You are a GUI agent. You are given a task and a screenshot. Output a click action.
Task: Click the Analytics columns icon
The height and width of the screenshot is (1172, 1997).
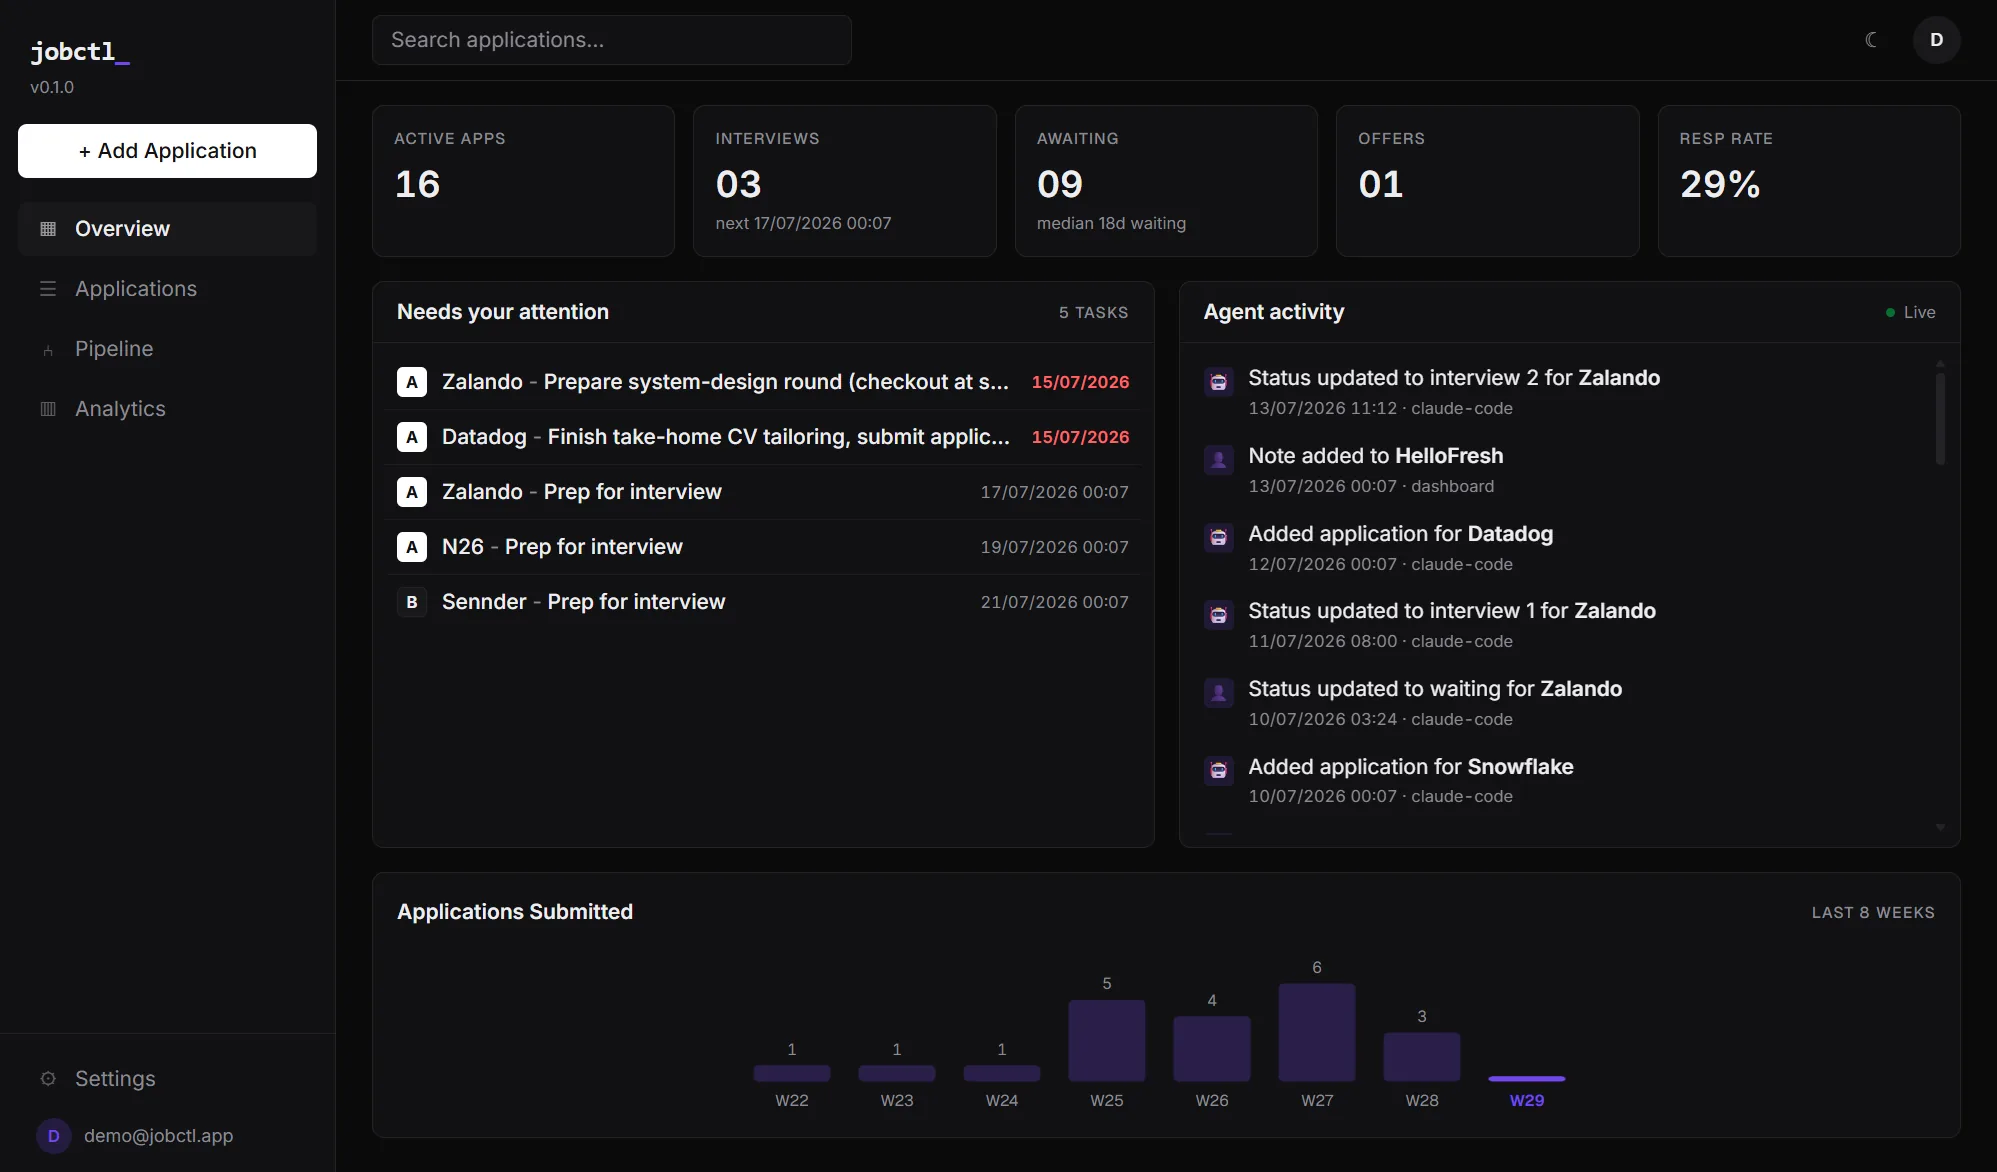[x=48, y=409]
